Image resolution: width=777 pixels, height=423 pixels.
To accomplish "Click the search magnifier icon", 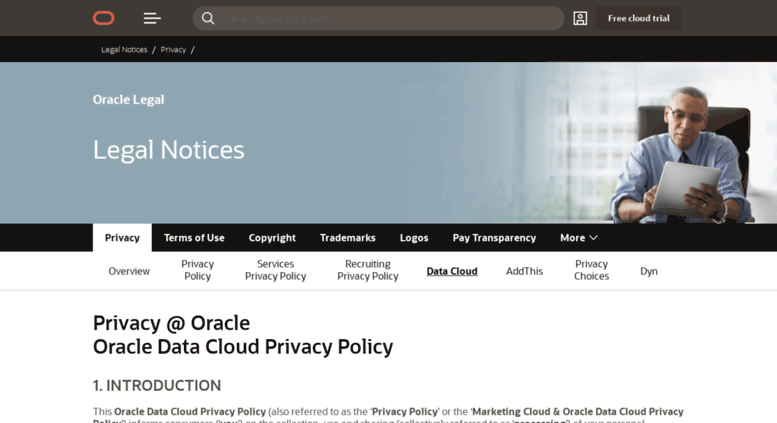I will 208,18.
